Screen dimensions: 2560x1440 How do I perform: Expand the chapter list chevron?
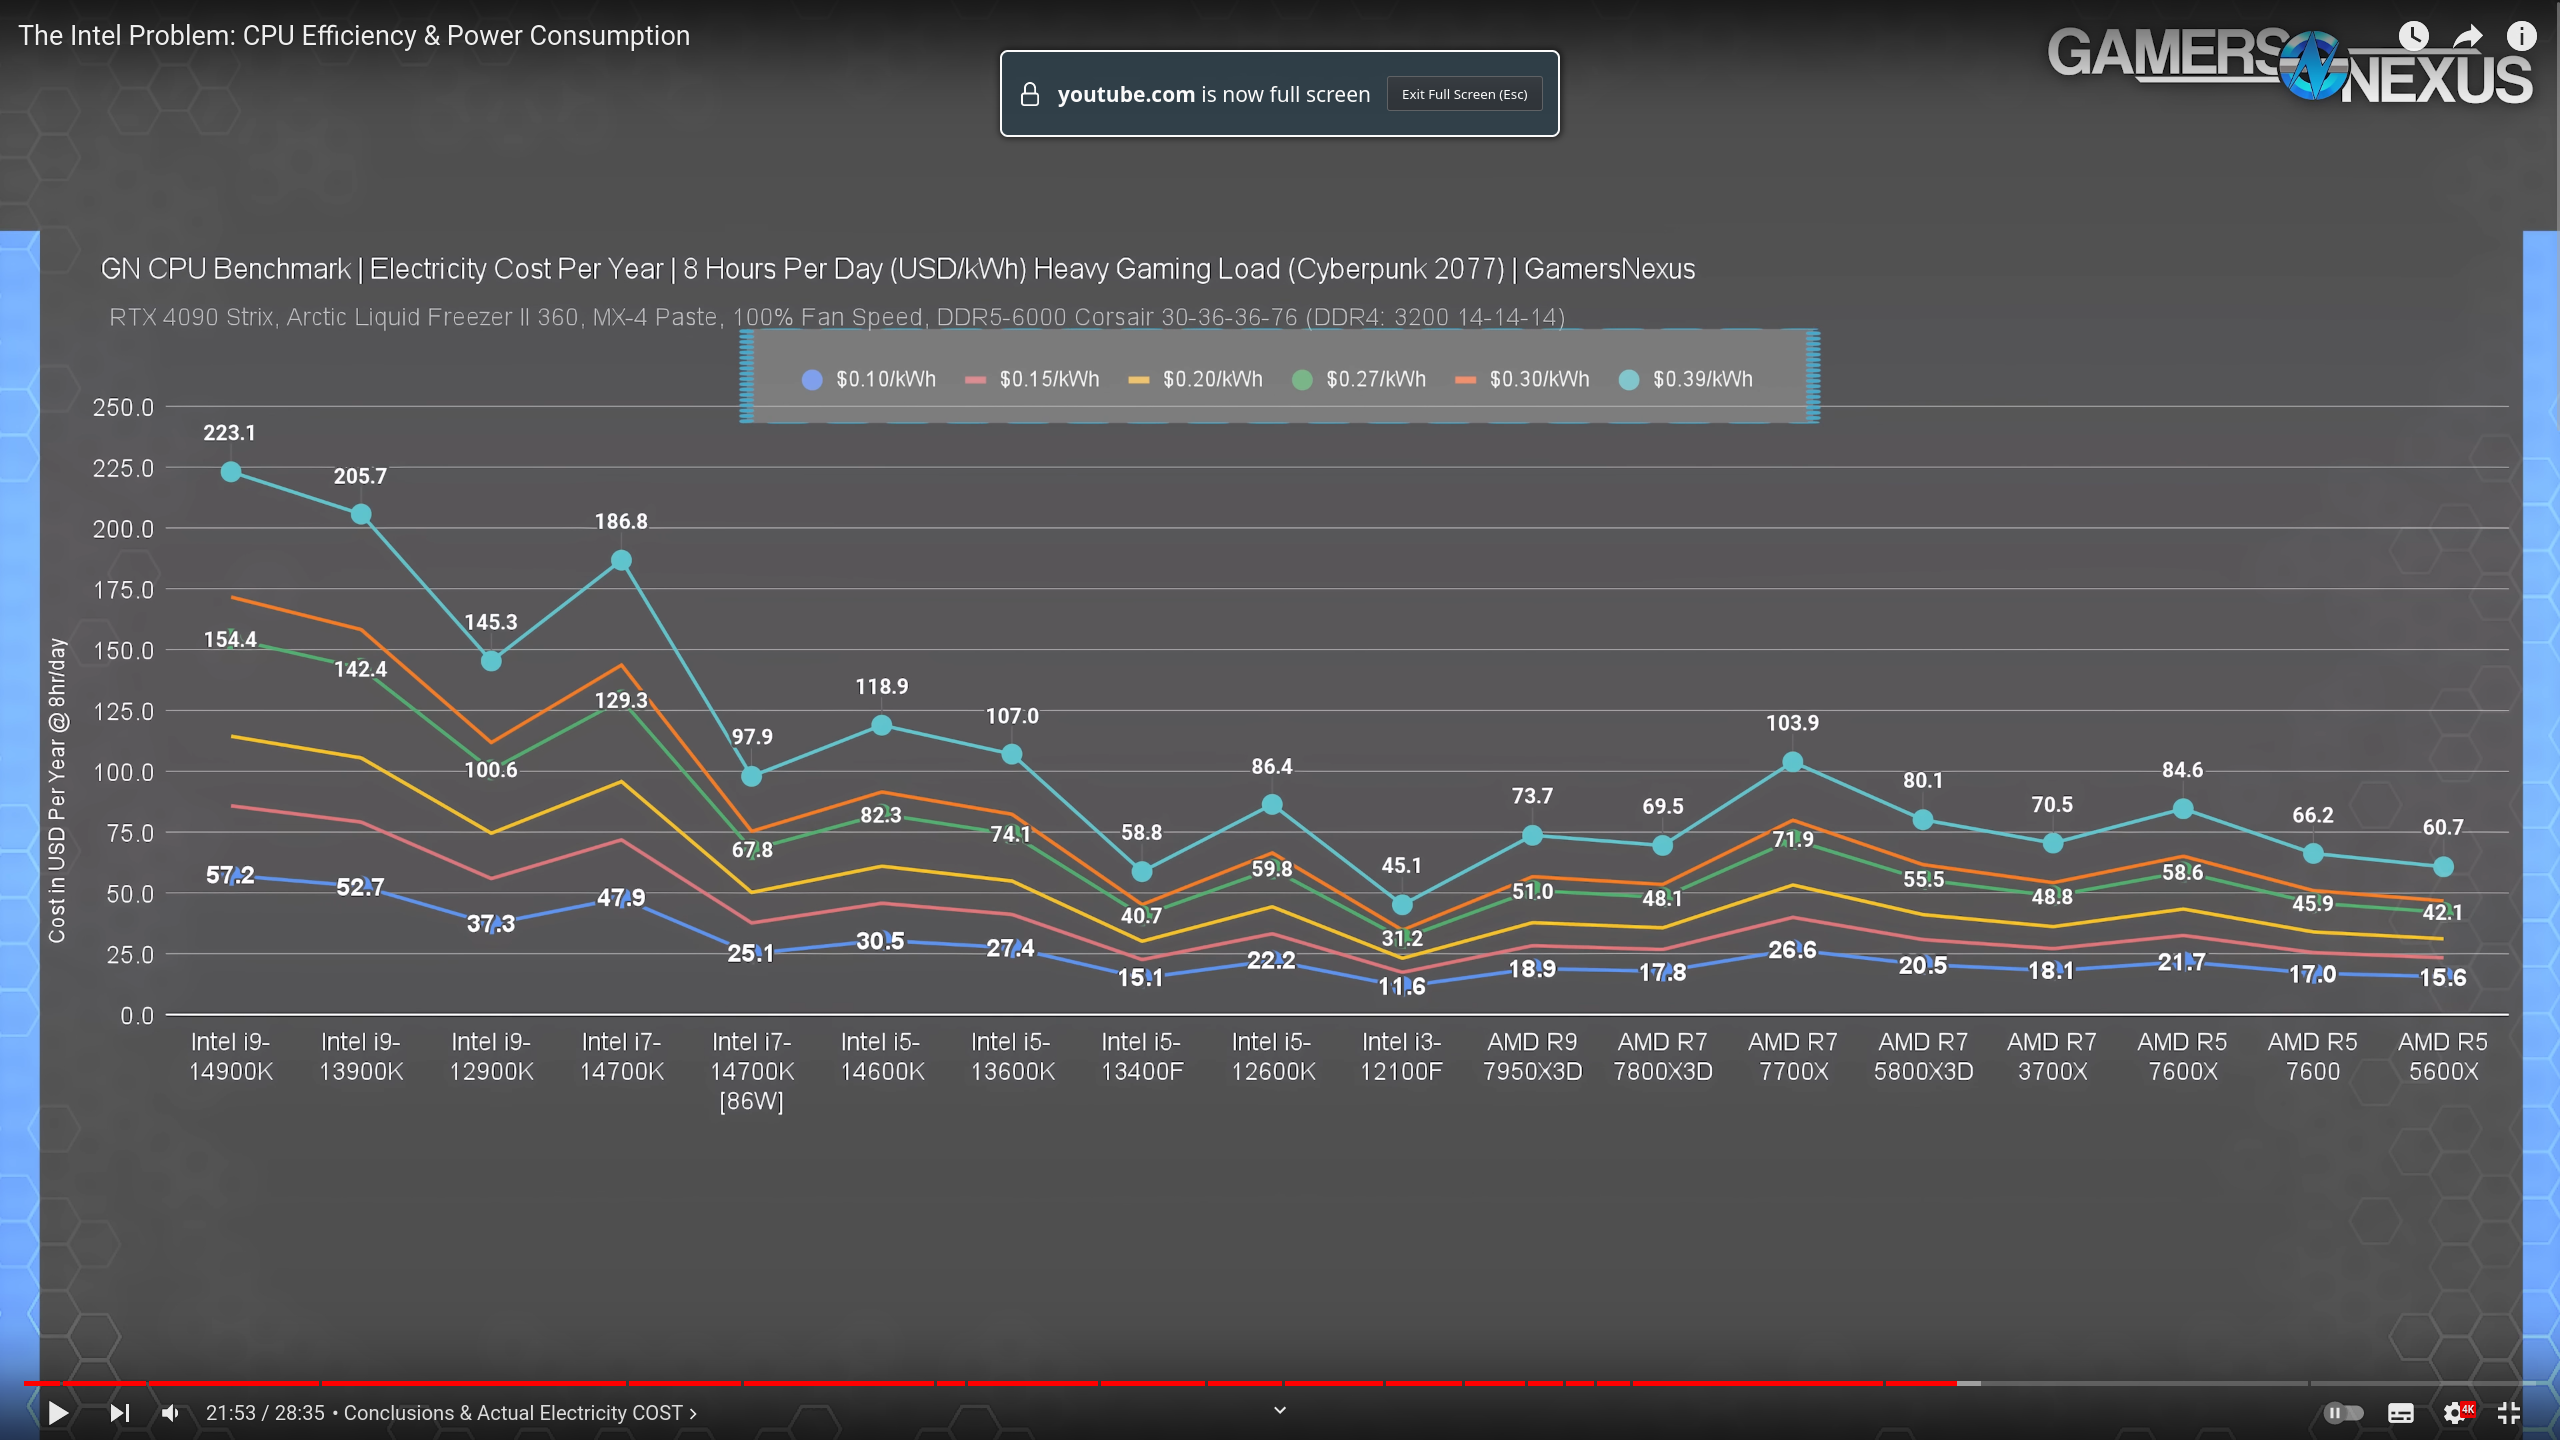693,1413
